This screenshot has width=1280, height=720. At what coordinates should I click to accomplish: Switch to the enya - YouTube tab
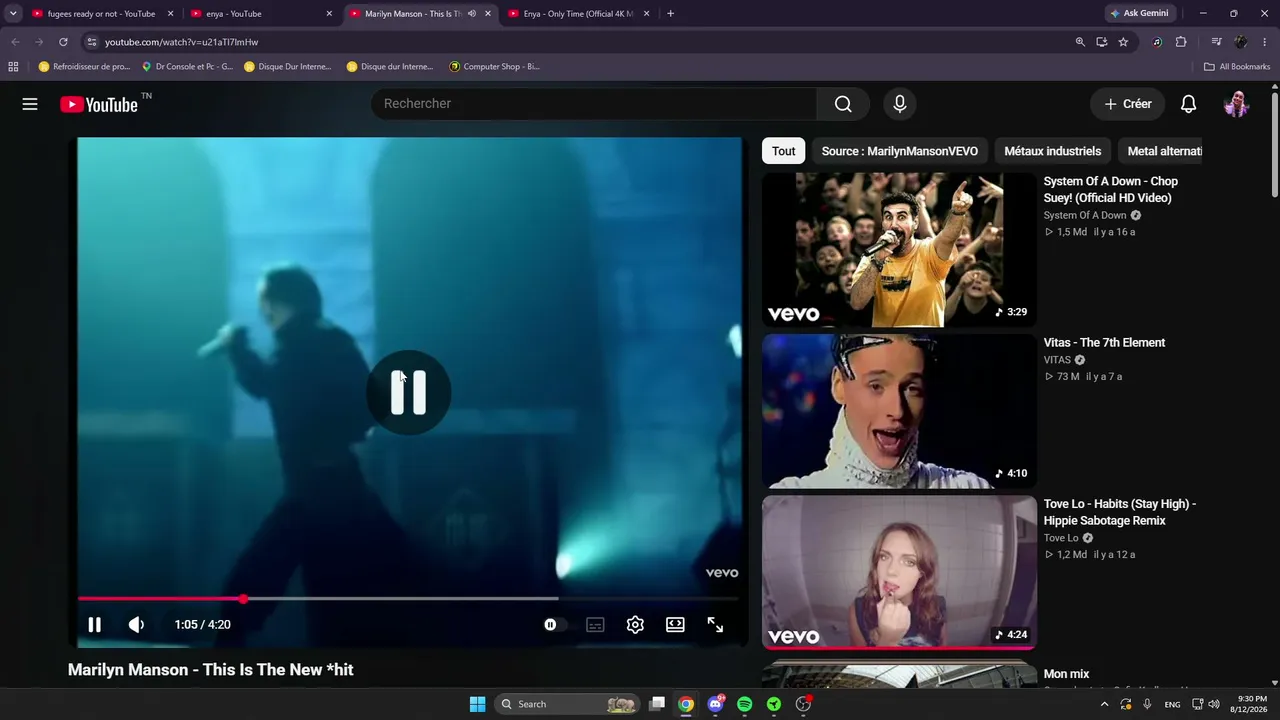[262, 14]
